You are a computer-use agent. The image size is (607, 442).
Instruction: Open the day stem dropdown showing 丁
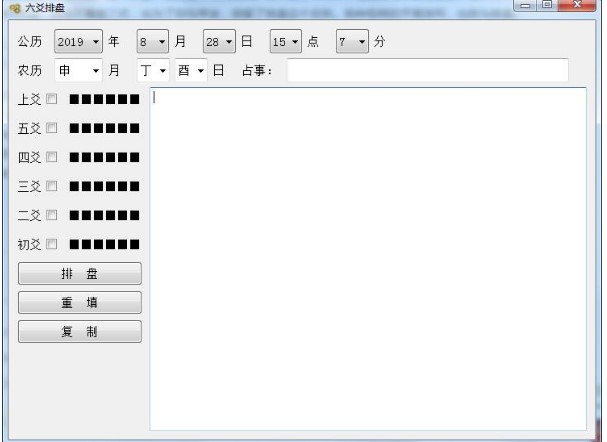pos(153,70)
